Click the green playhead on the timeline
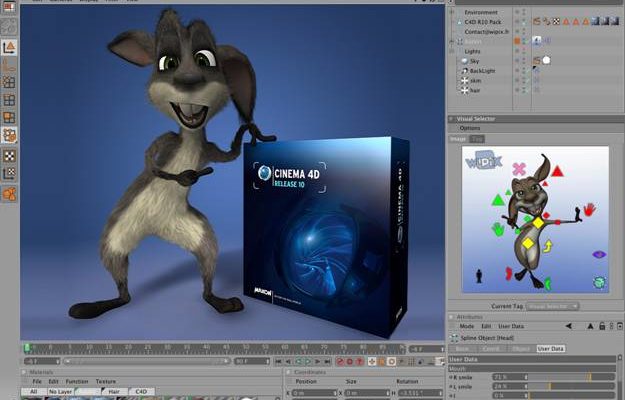 pos(27,348)
